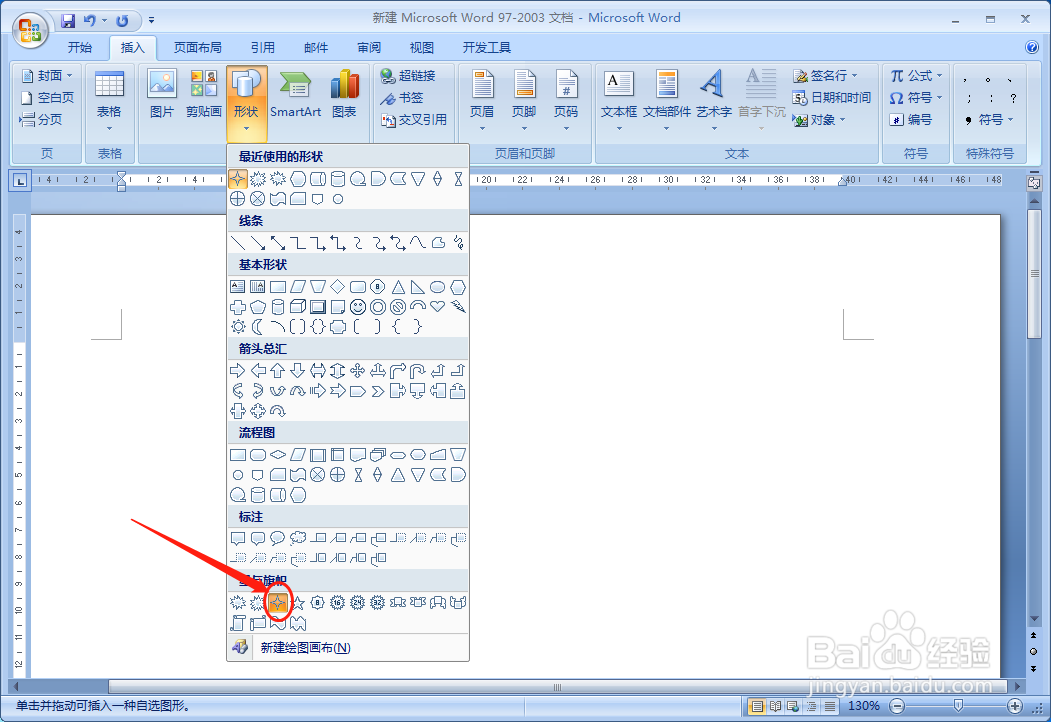The image size is (1051, 722).
Task: Select the four-way quad arrow shape
Action: click(x=358, y=370)
